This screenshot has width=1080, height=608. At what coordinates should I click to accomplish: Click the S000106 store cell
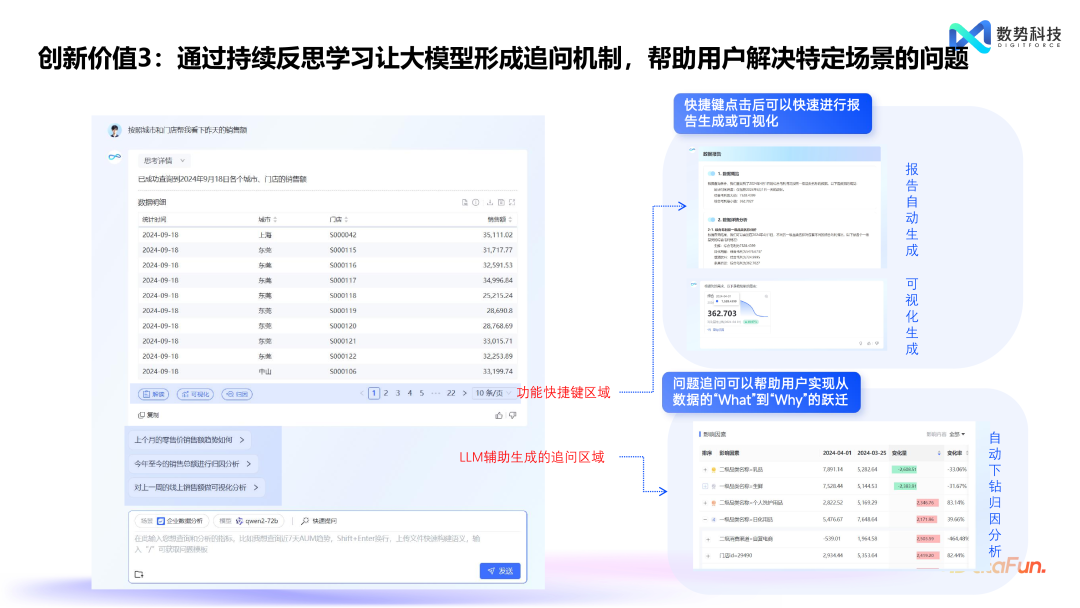click(343, 371)
